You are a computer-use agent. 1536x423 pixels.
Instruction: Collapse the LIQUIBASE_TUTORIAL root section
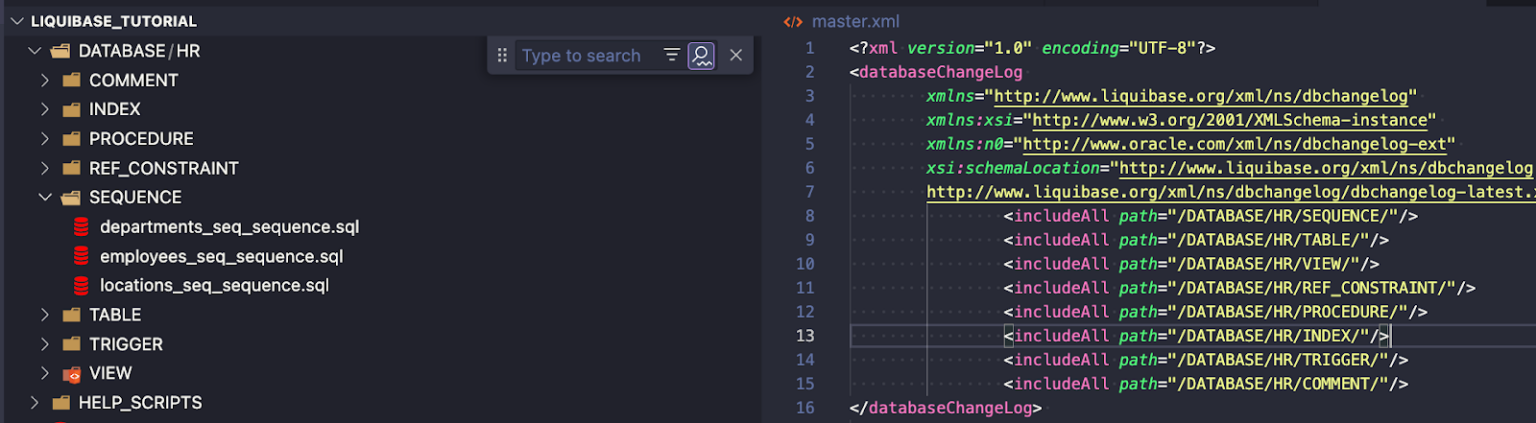pos(16,21)
